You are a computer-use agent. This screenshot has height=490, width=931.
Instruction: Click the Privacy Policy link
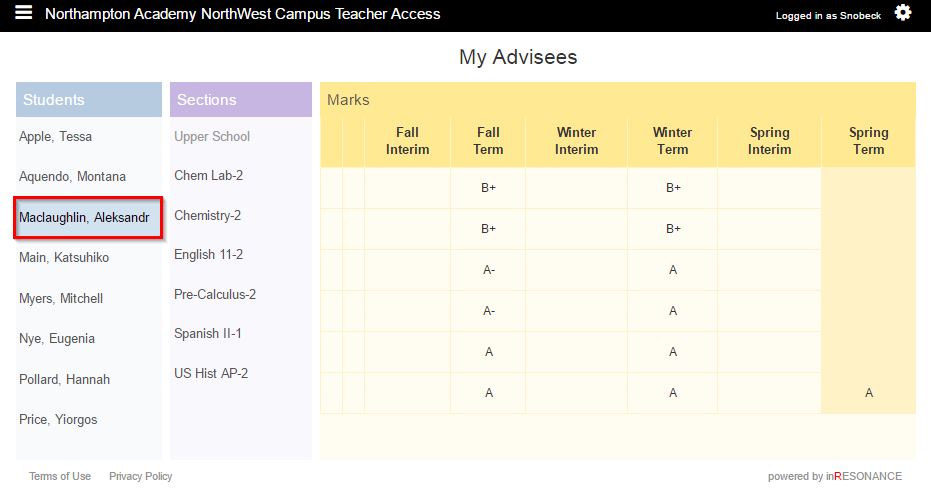coord(141,476)
